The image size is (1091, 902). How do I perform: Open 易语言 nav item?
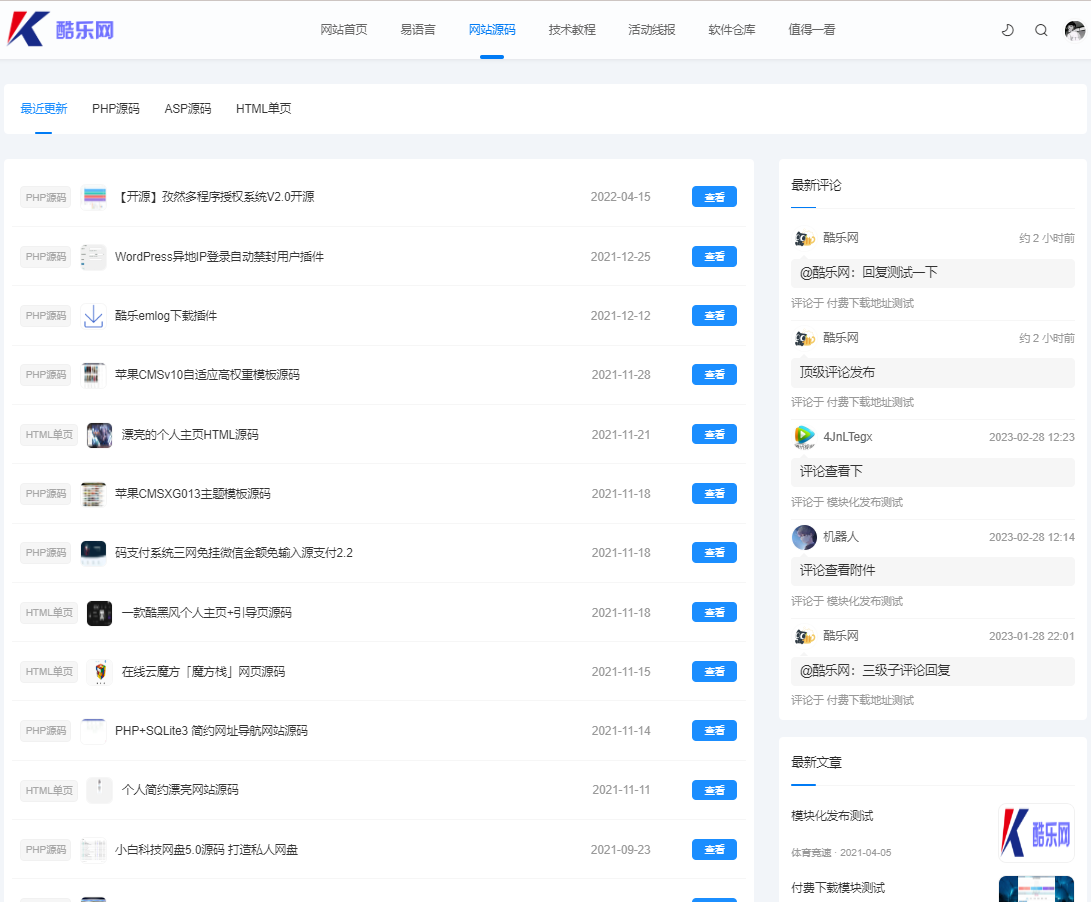[418, 30]
